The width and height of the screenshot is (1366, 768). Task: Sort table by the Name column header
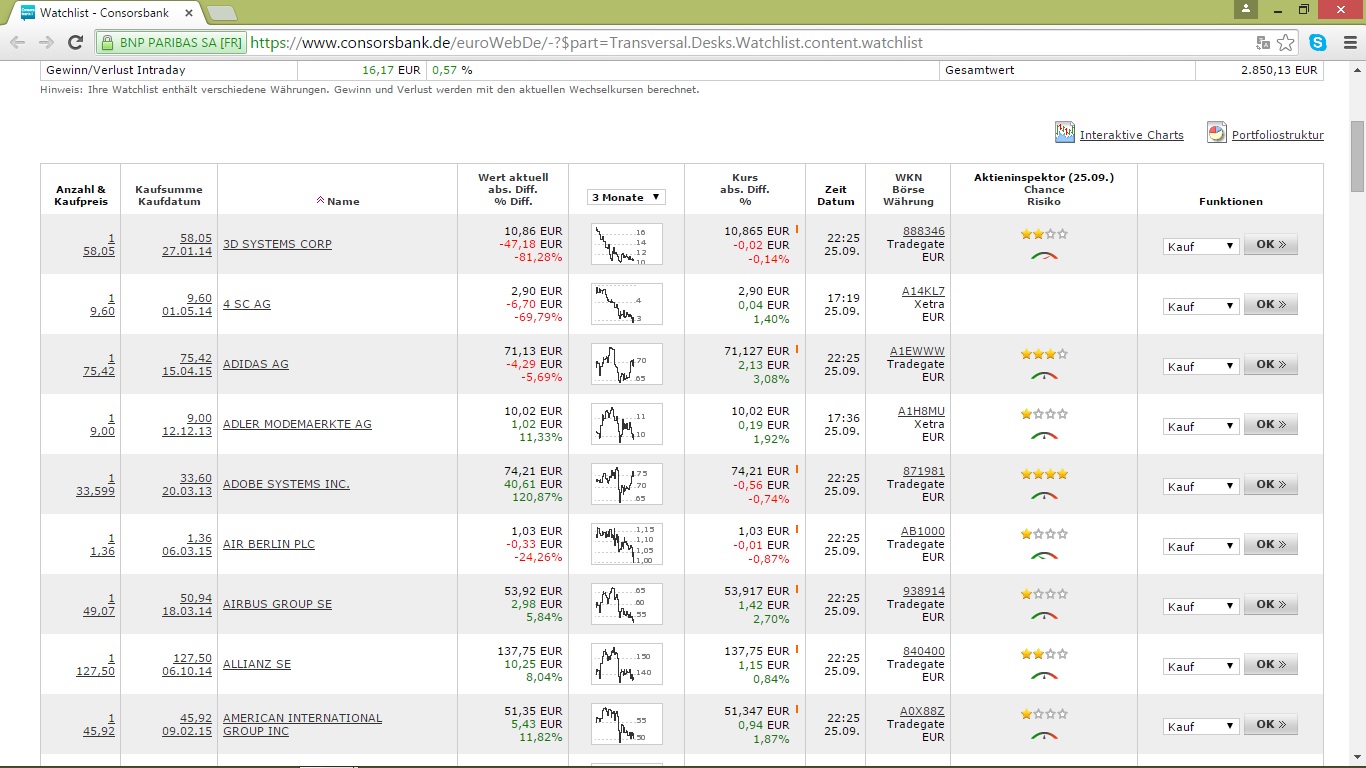click(x=343, y=201)
